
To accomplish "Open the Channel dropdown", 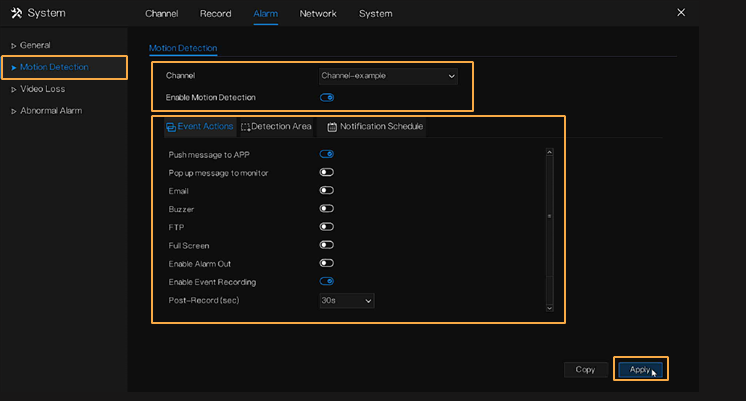I will 387,75.
